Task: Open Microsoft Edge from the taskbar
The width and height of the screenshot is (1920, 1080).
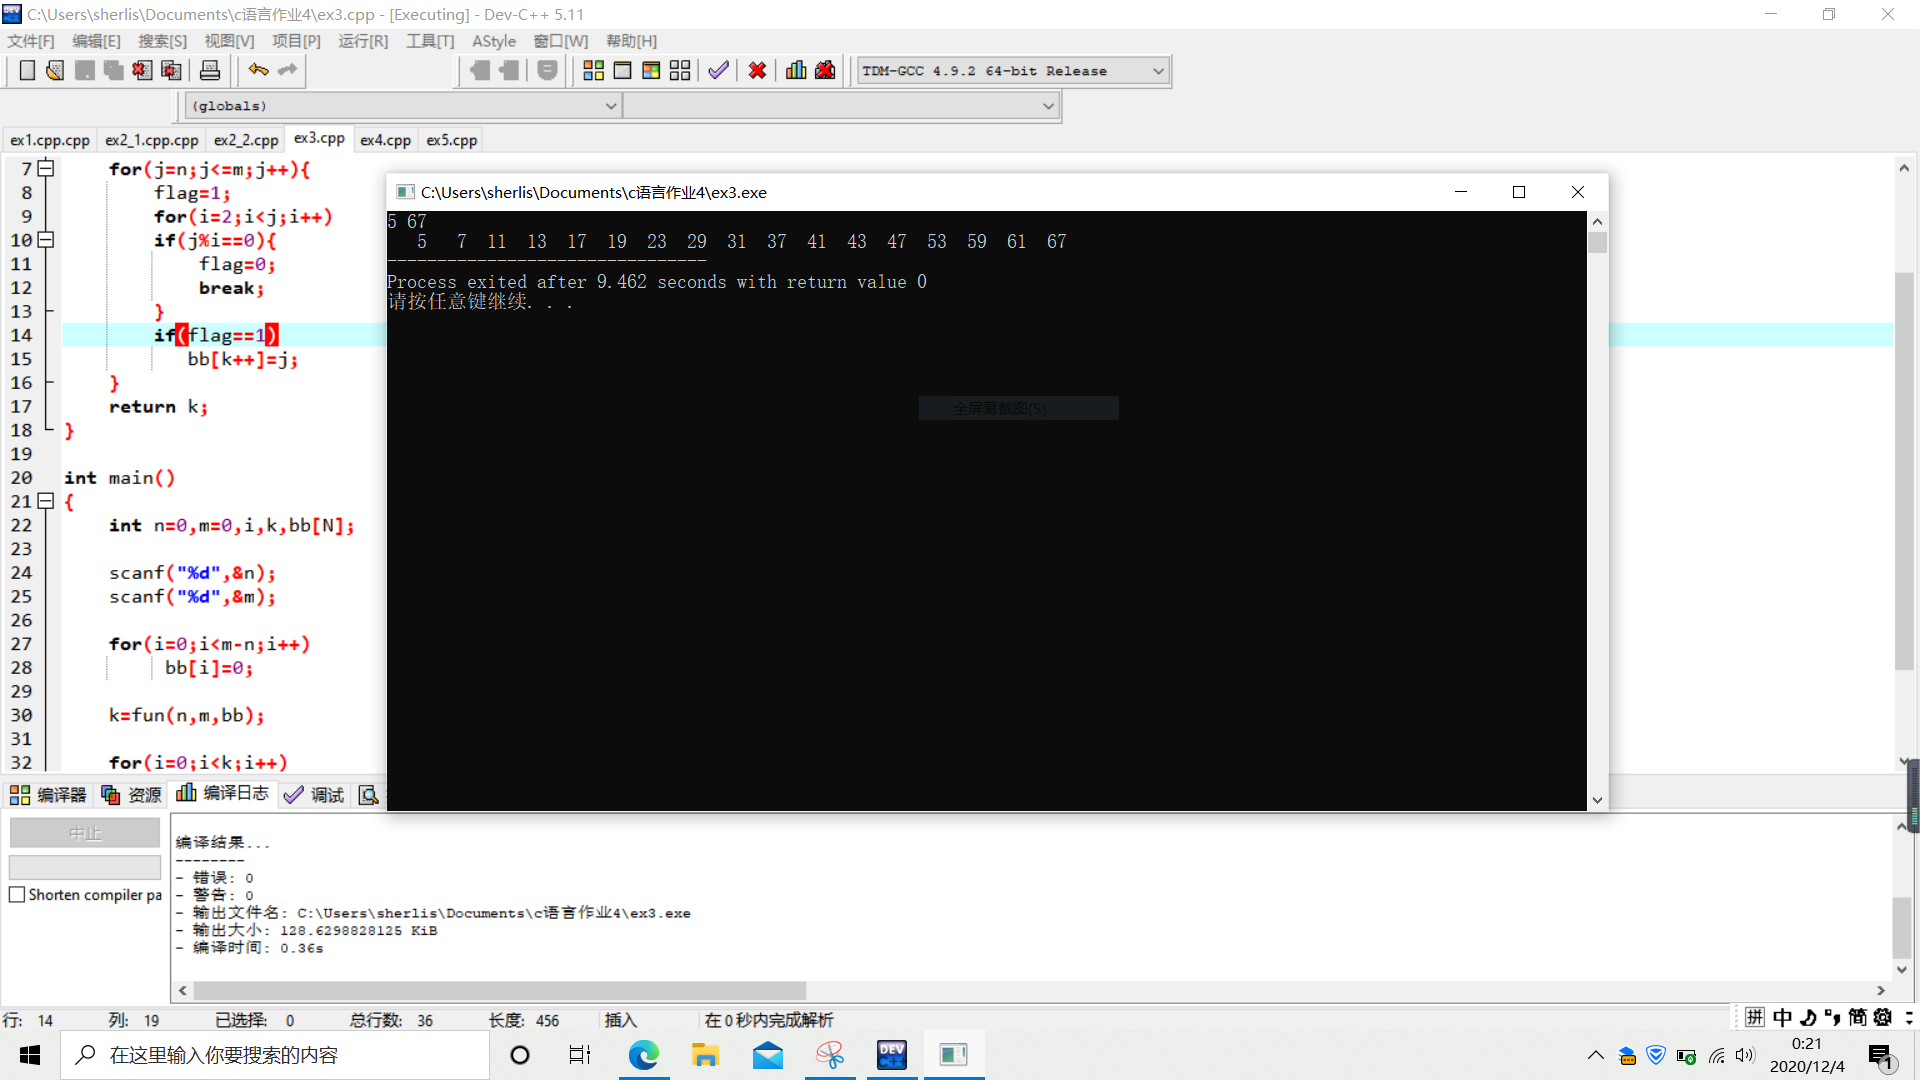Action: click(643, 1055)
